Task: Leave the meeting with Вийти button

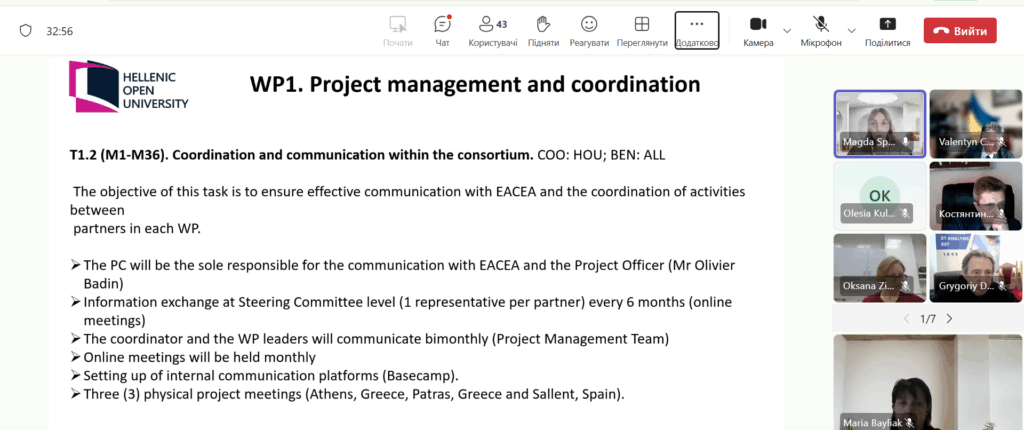Action: click(x=960, y=31)
